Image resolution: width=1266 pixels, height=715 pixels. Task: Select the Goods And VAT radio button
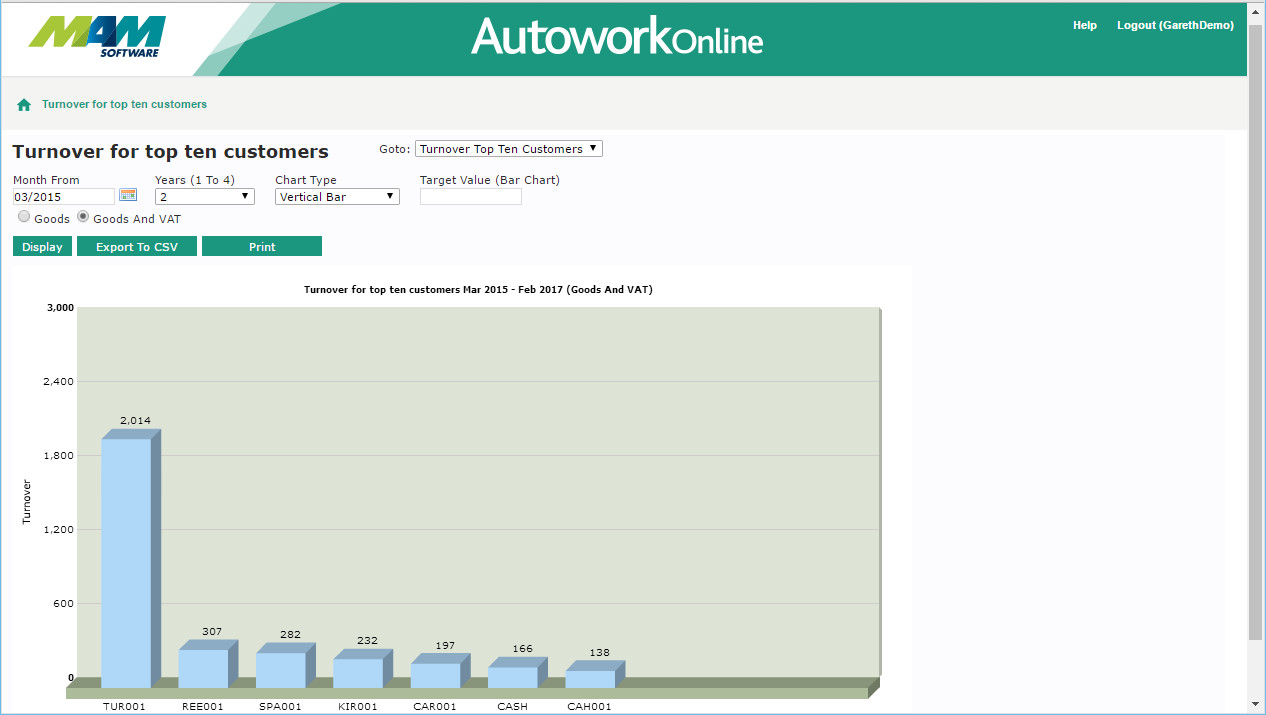coord(83,217)
